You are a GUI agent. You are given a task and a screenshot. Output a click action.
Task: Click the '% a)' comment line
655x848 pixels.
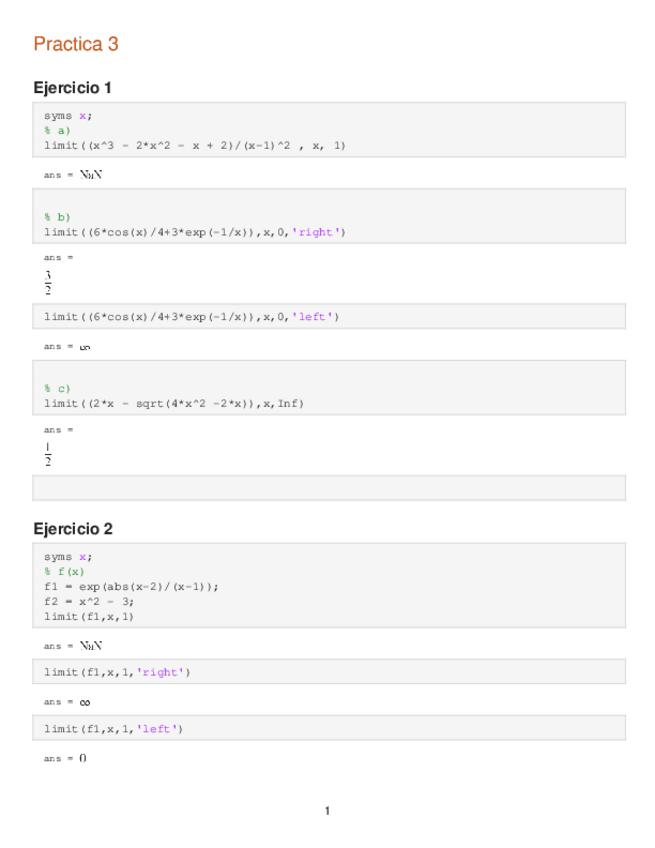point(57,130)
